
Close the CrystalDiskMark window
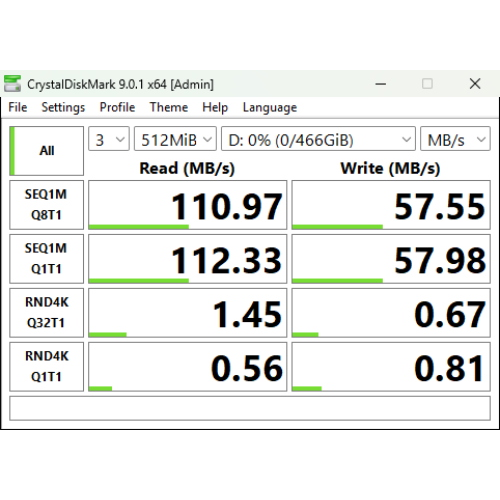(475, 84)
